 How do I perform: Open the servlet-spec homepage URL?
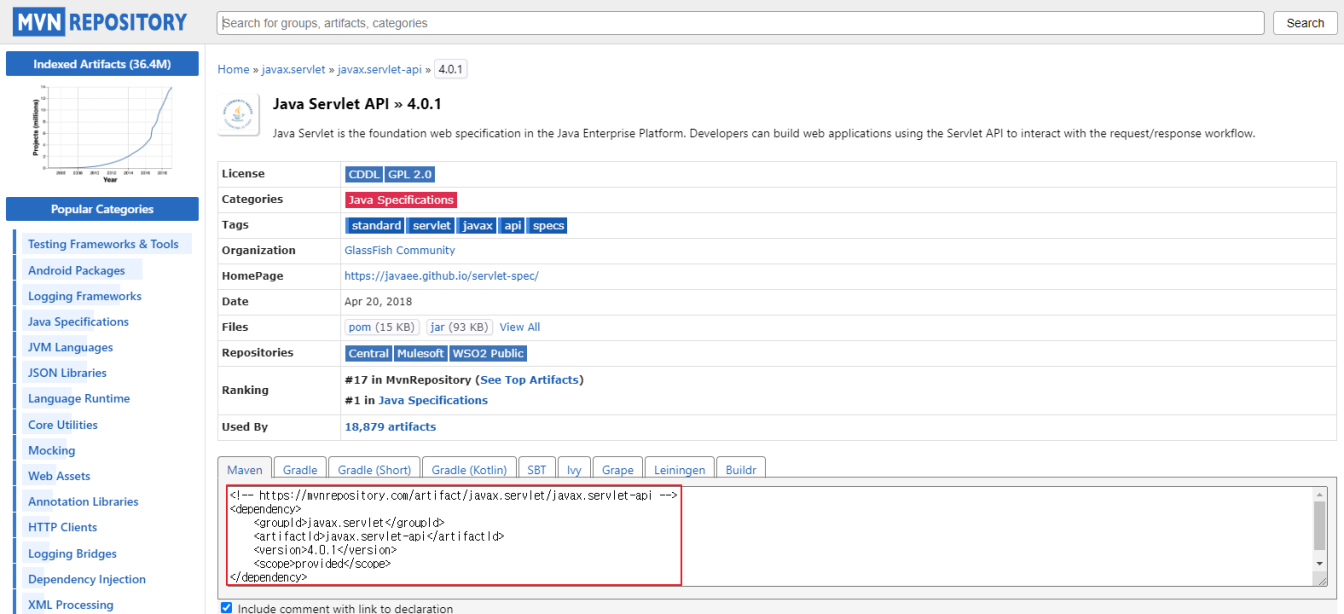tap(442, 276)
